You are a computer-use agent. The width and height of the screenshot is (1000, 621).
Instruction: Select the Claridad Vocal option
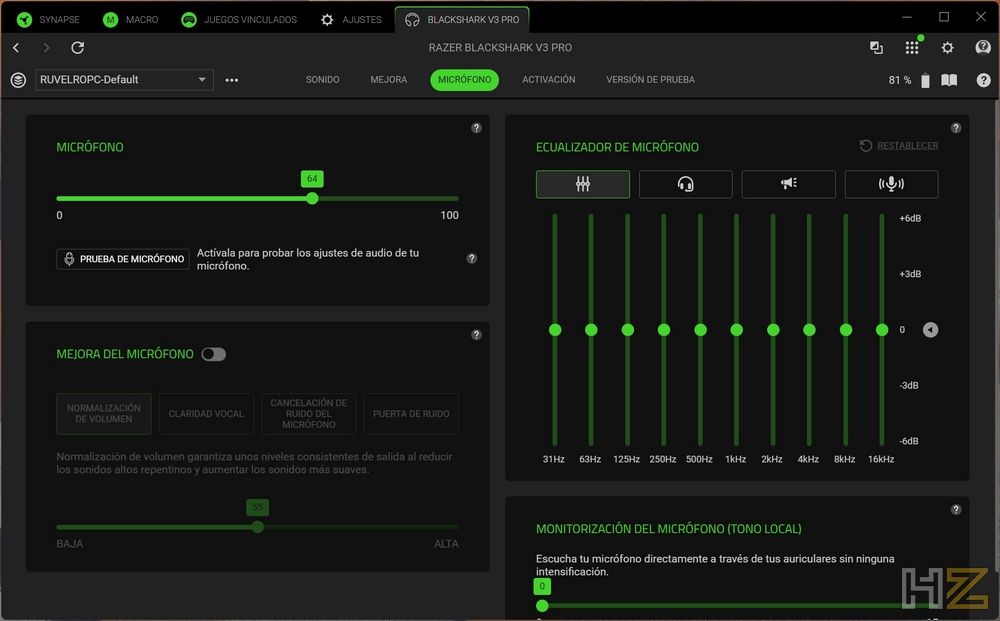206,414
